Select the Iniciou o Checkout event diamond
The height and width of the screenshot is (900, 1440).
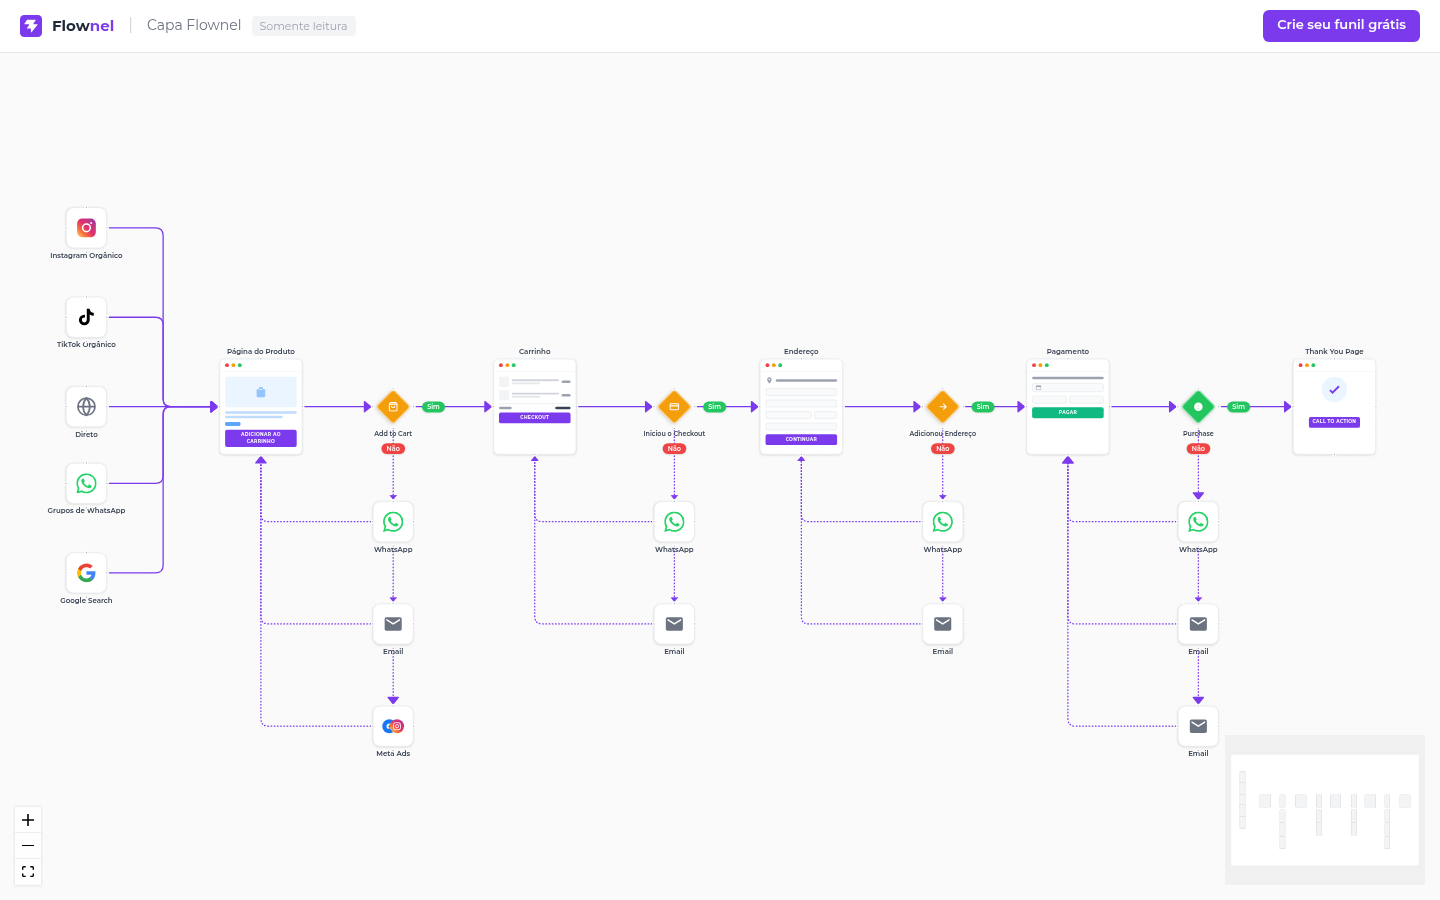click(x=674, y=407)
